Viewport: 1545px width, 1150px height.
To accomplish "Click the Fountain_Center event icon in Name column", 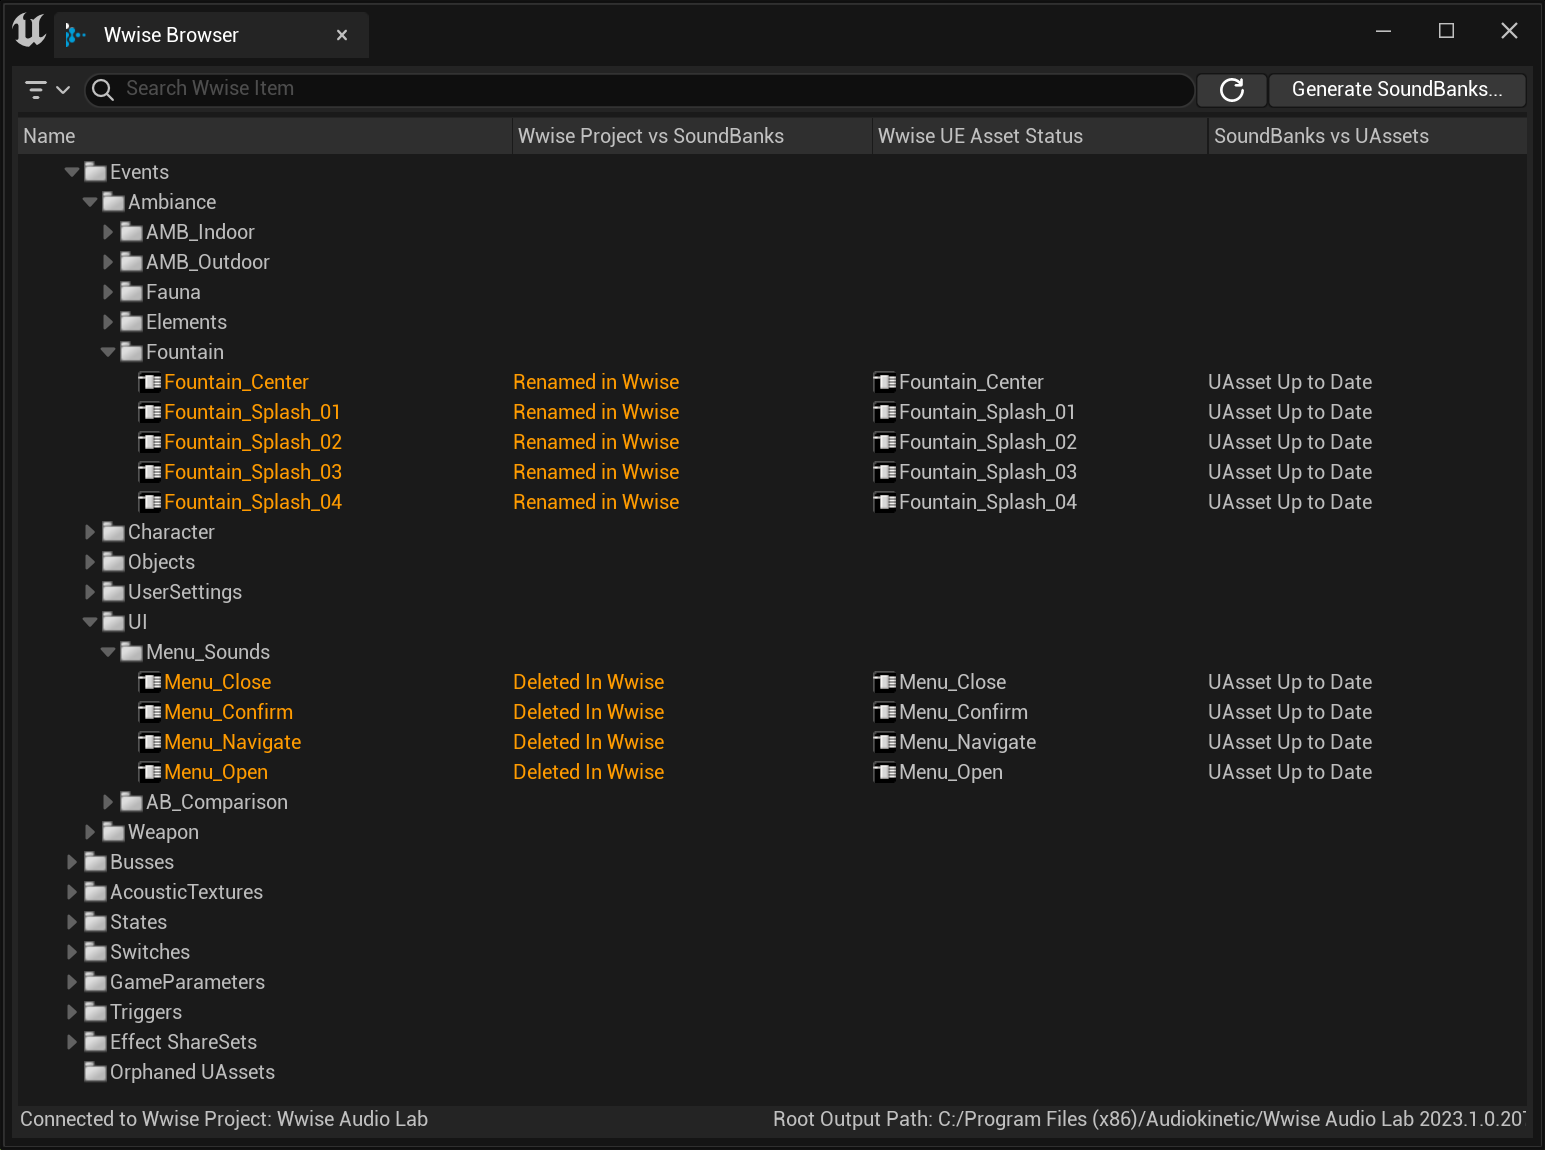I will coord(150,382).
